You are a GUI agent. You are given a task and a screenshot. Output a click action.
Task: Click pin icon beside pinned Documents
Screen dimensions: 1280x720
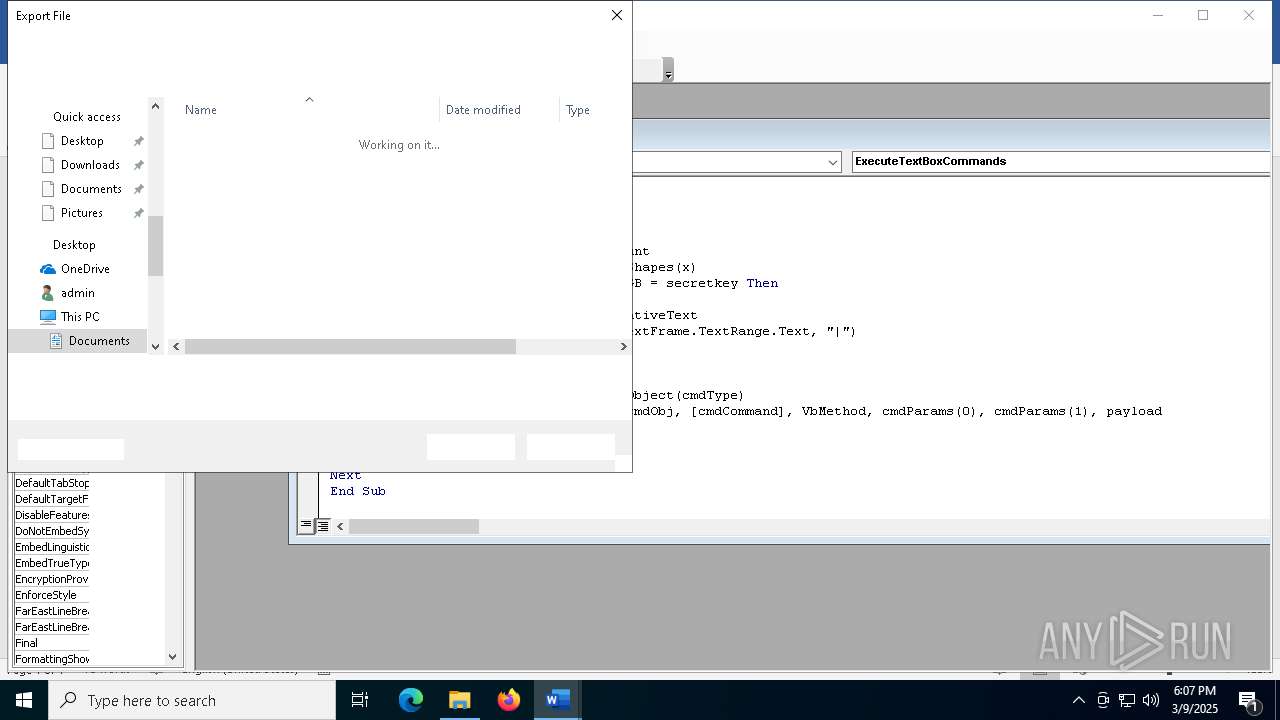[139, 189]
